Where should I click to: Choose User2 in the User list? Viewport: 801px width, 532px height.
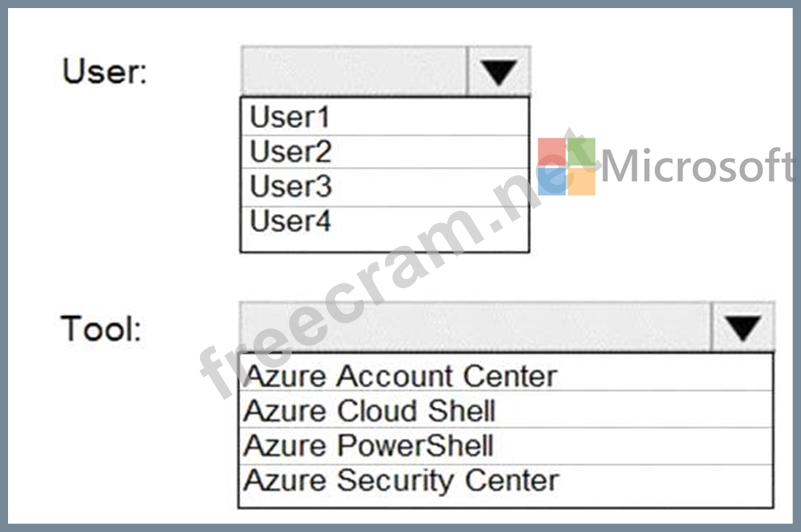point(385,152)
